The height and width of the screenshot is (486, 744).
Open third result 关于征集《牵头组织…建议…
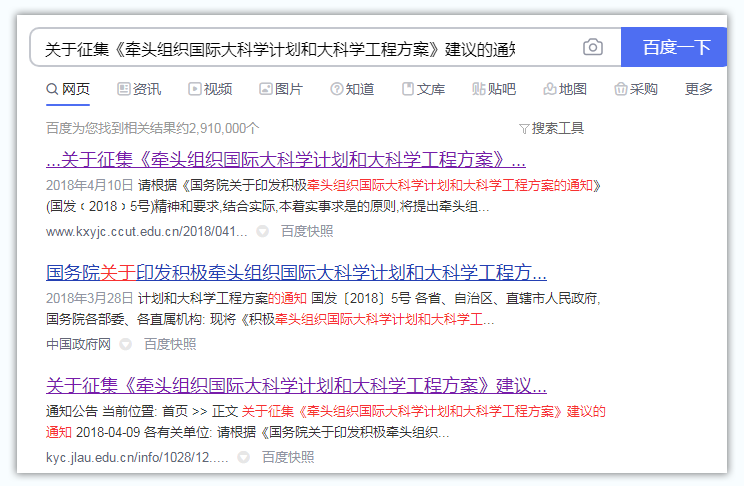pos(296,385)
